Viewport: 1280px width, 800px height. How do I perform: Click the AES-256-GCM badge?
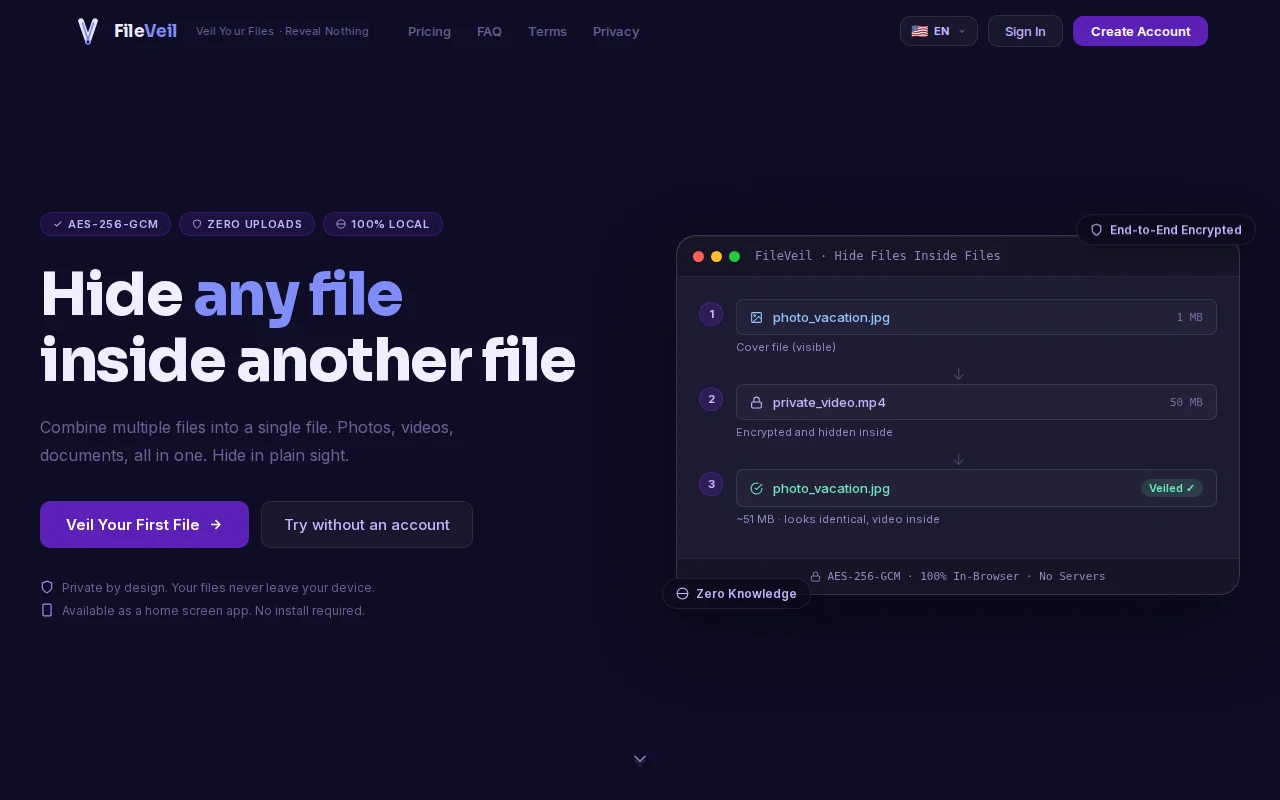tap(105, 224)
